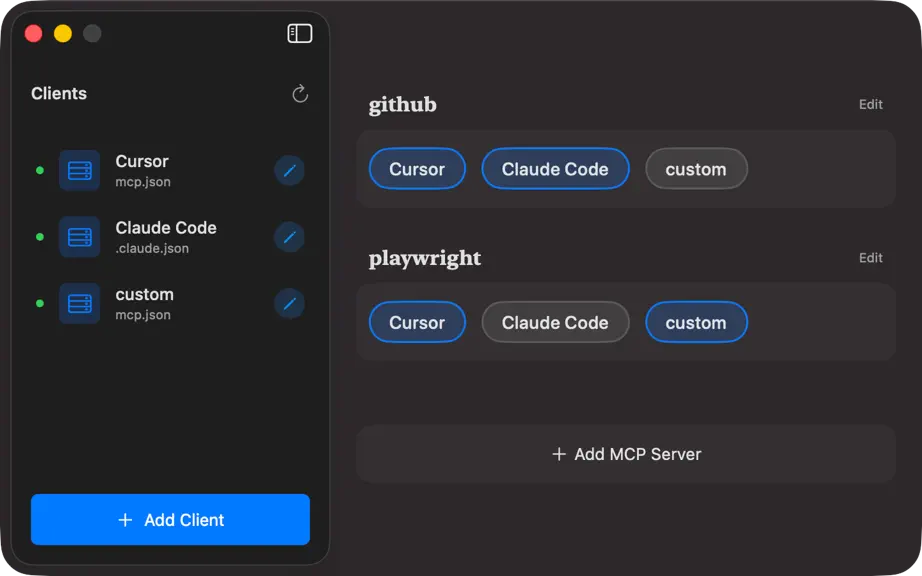Enable github for custom client
This screenshot has width=922, height=576.
pos(696,169)
